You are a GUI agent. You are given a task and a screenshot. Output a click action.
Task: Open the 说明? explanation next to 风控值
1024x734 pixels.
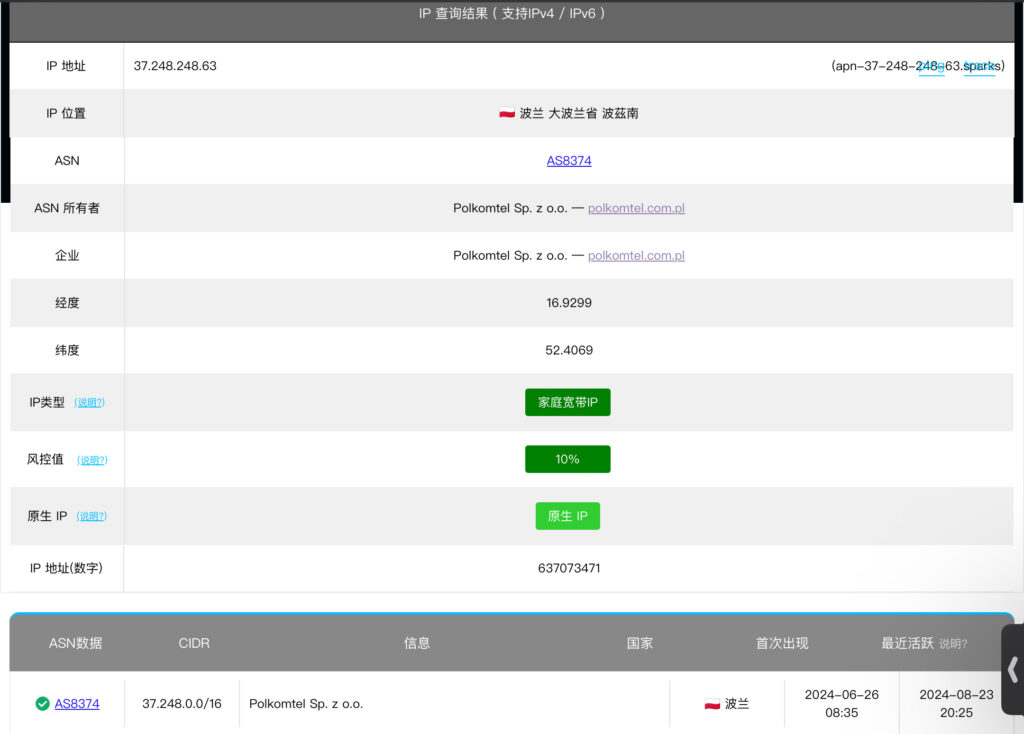pyautogui.click(x=92, y=460)
